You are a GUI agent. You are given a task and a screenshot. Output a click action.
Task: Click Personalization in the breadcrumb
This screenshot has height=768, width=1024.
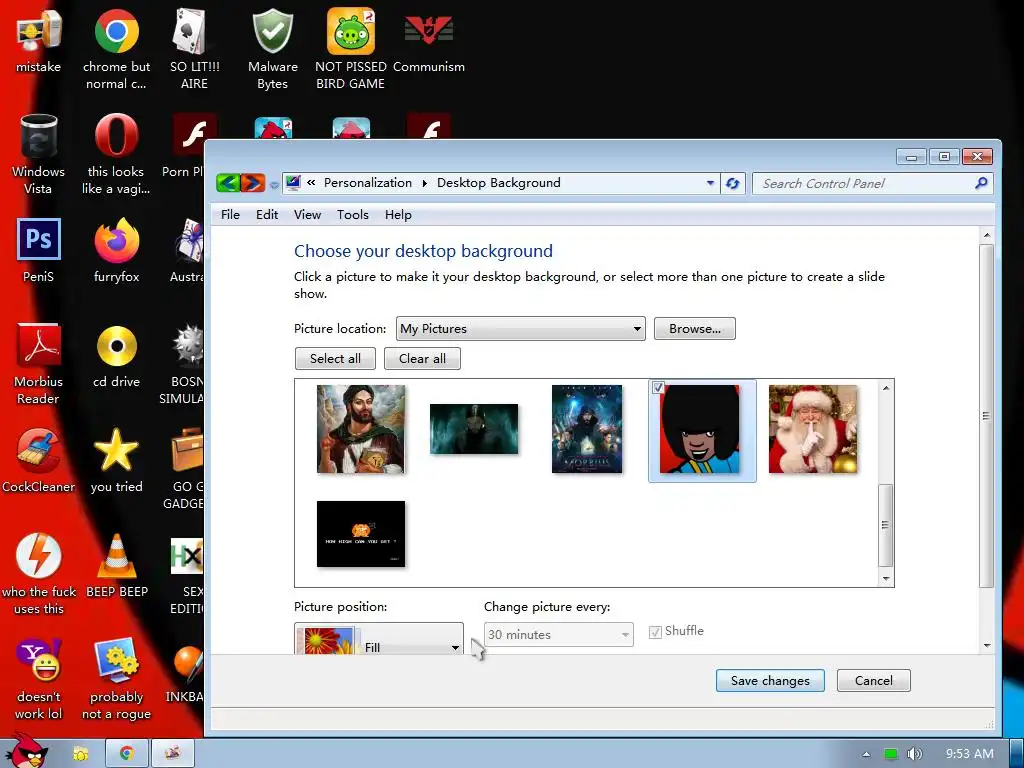click(368, 183)
